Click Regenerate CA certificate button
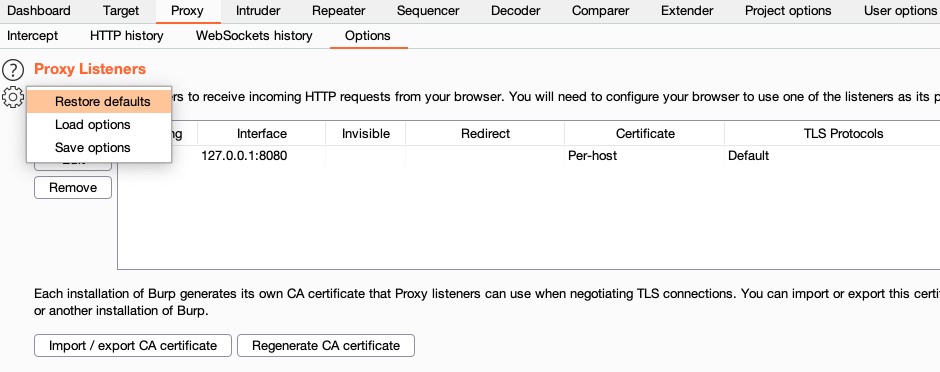Image resolution: width=940 pixels, height=372 pixels. [326, 346]
